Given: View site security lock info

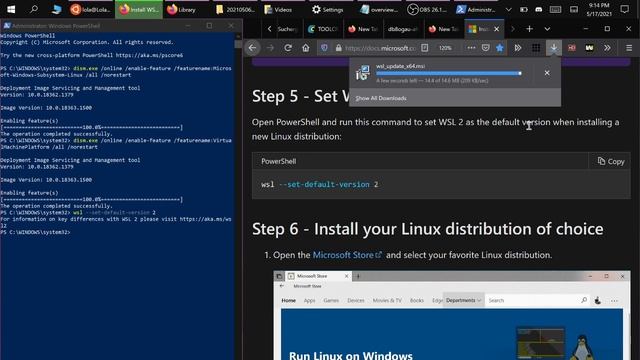Looking at the screenshot, I should click(x=338, y=48).
